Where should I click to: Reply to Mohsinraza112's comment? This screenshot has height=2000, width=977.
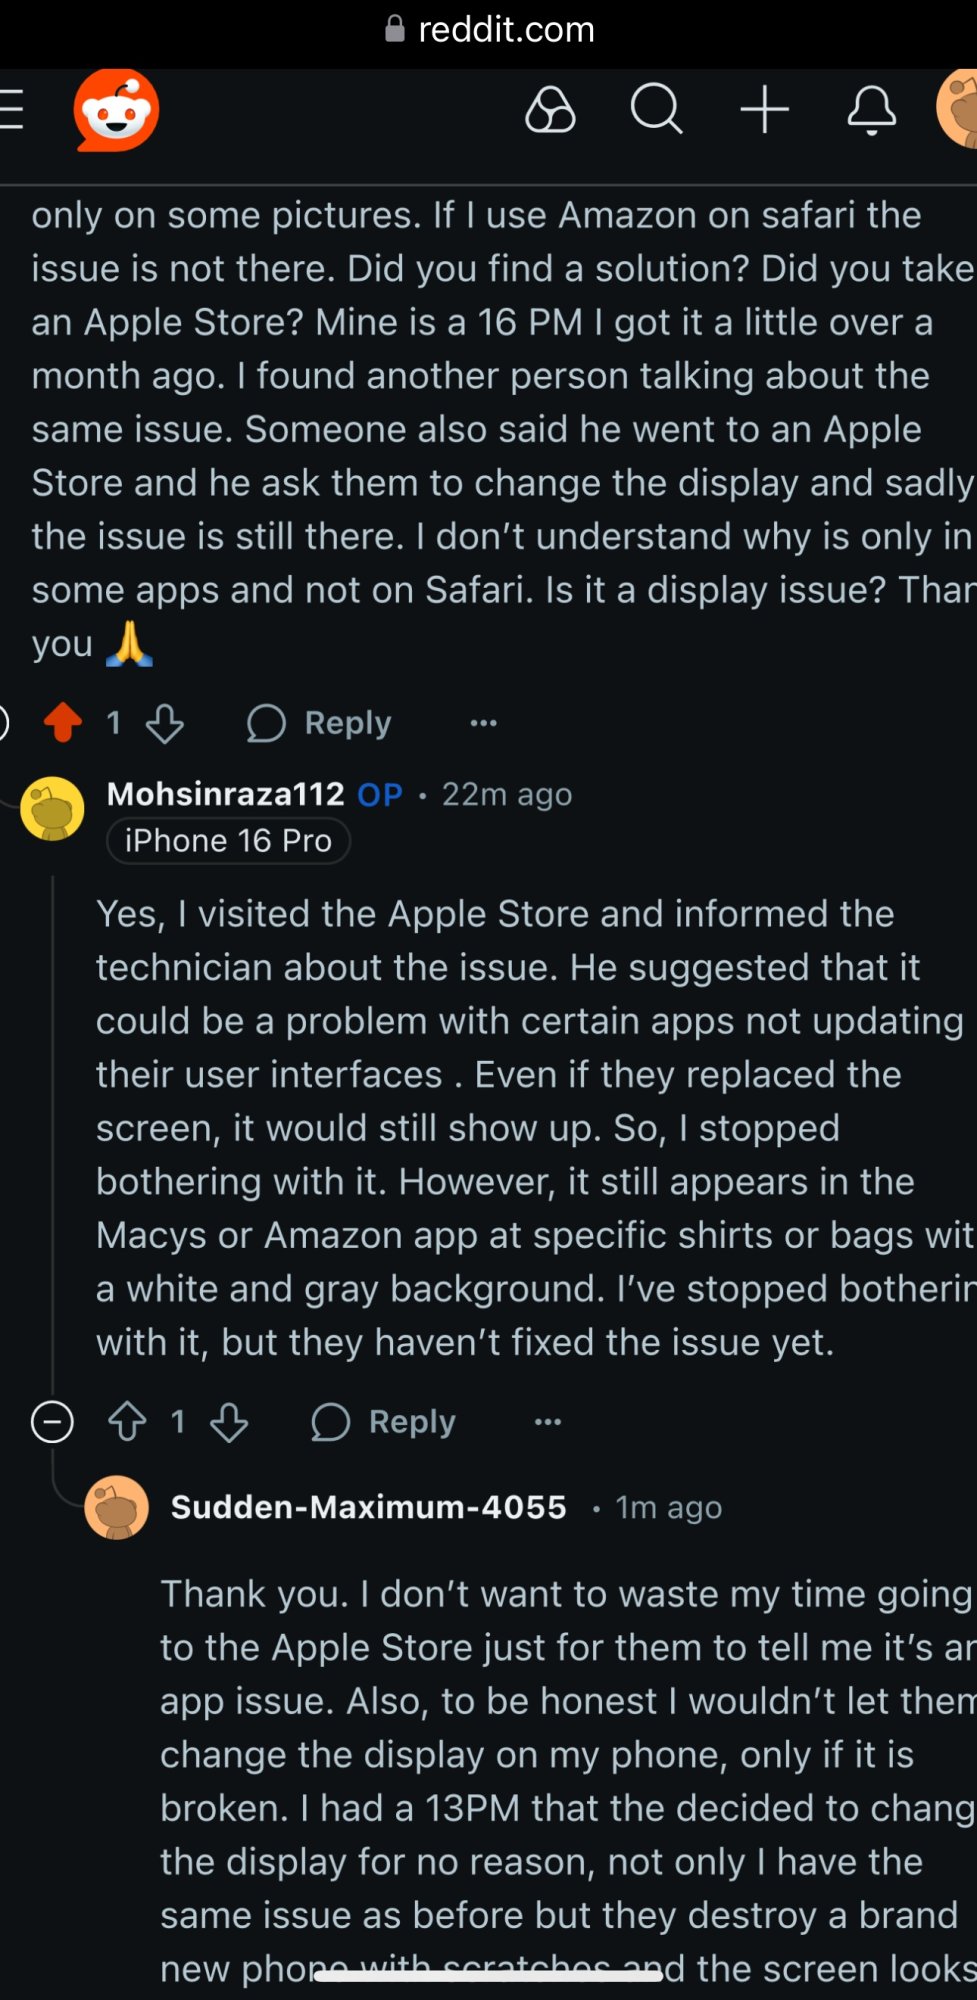[384, 1421]
